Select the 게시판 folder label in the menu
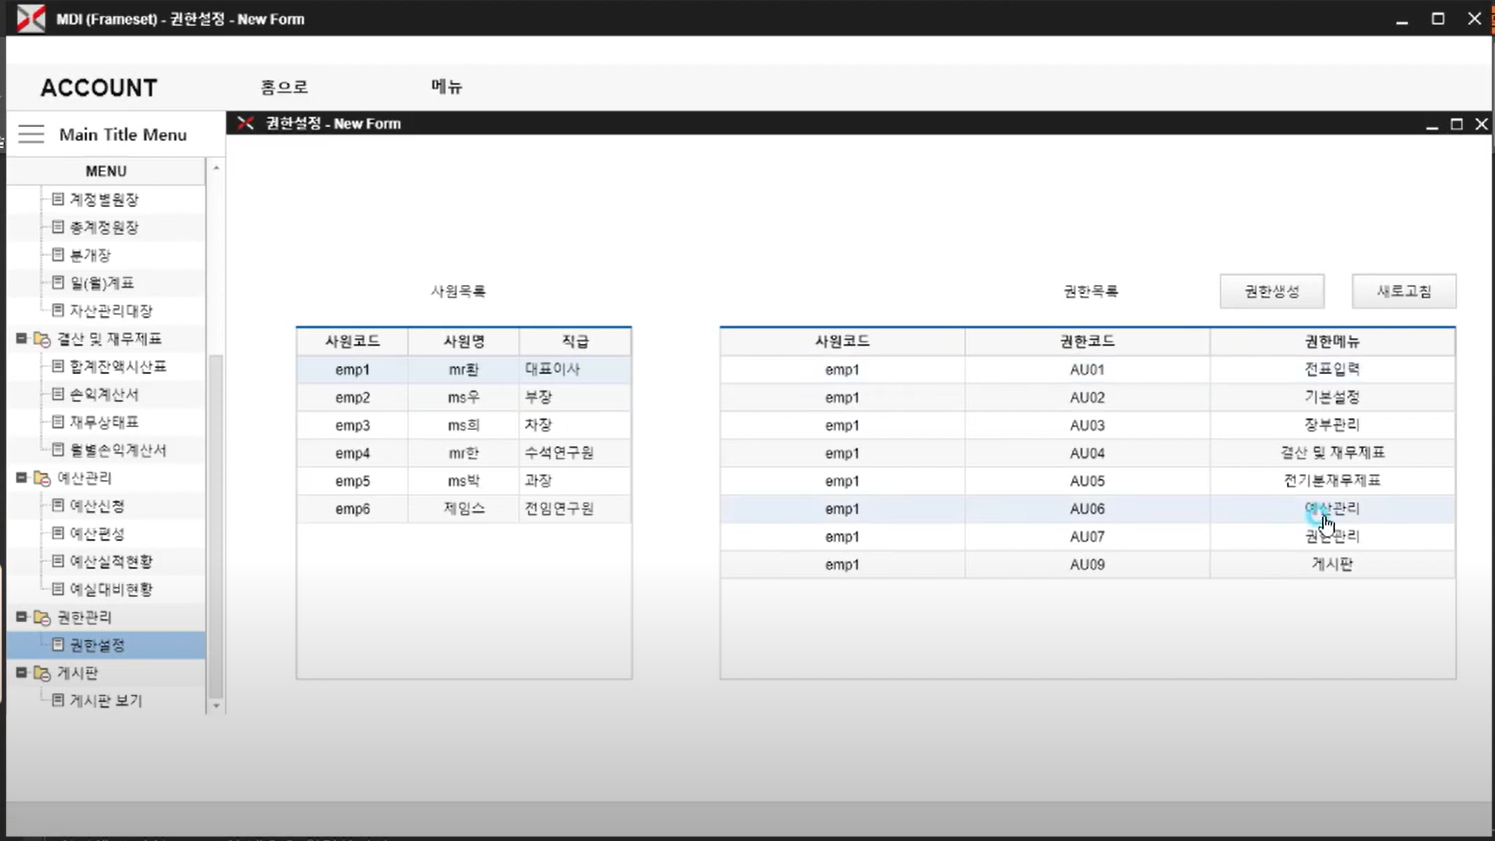The width and height of the screenshot is (1495, 841). click(x=78, y=673)
